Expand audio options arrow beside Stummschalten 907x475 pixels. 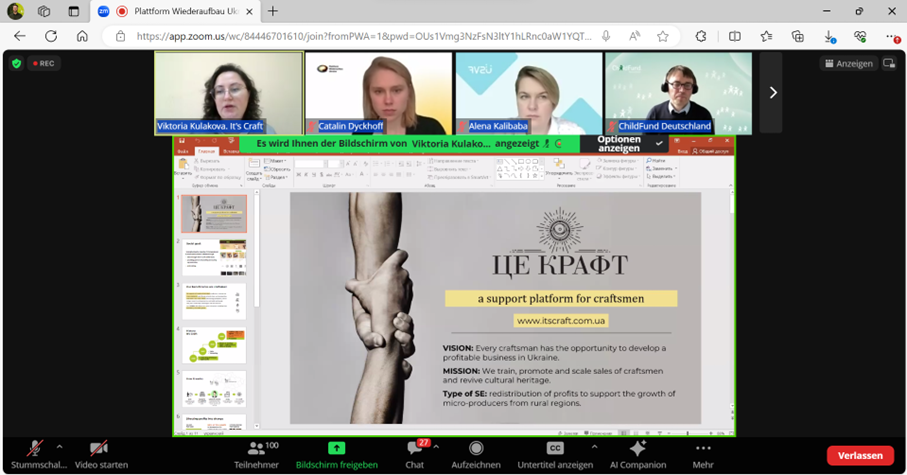point(59,447)
